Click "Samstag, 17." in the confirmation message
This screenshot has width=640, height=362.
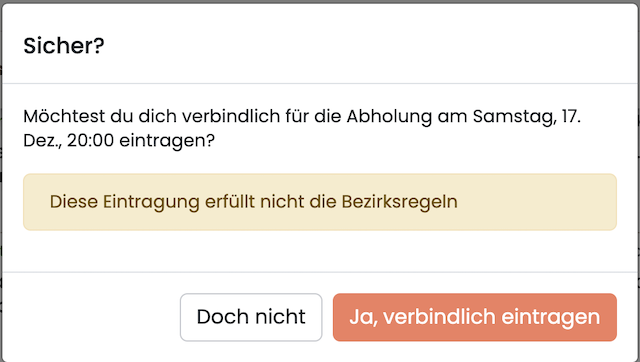coord(527,116)
